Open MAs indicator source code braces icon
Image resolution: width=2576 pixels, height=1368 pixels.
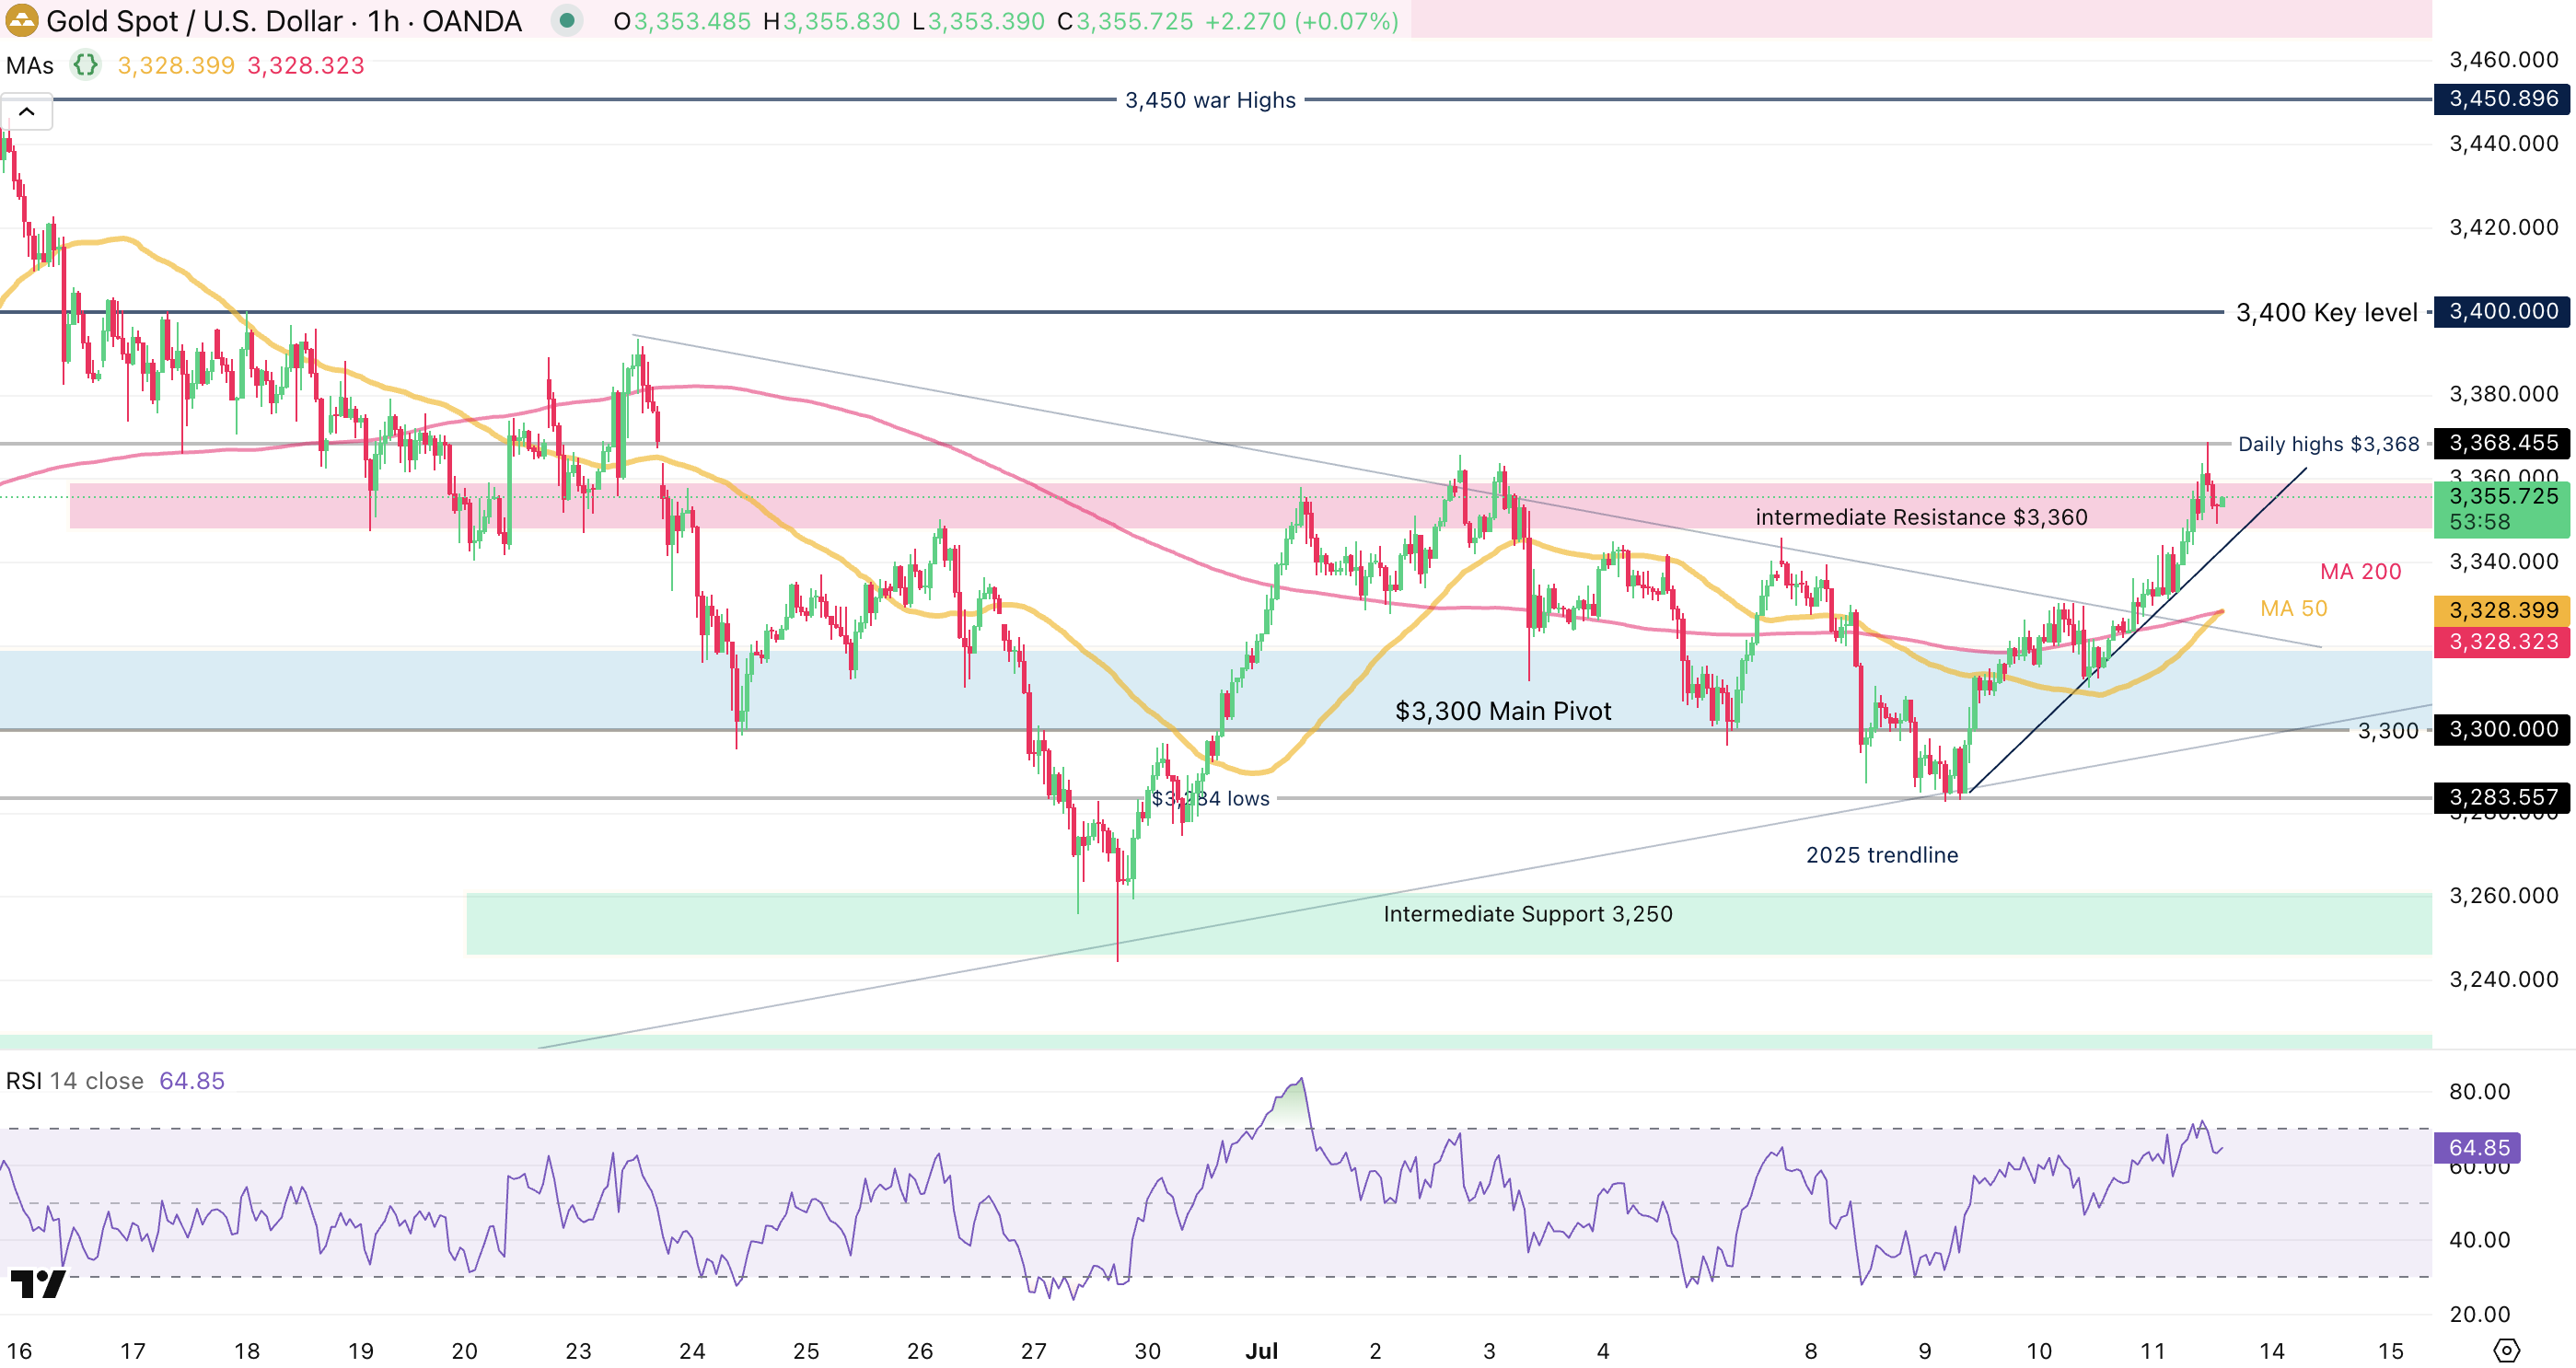(86, 65)
